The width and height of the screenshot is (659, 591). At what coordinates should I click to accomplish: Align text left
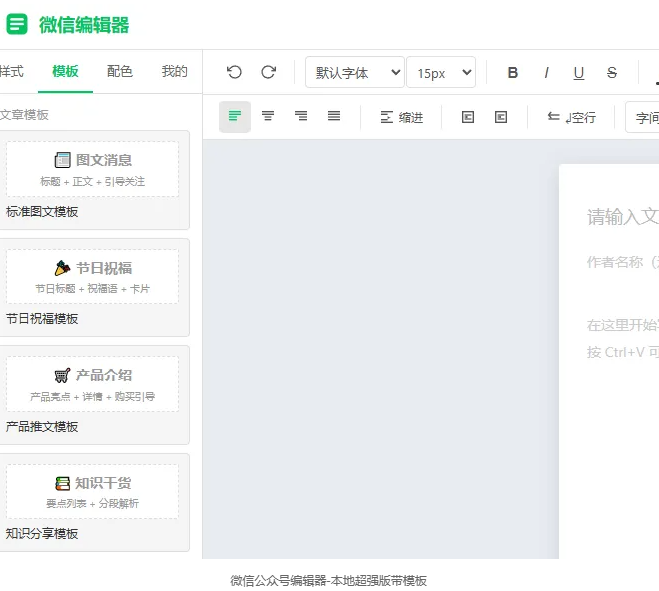coord(235,116)
